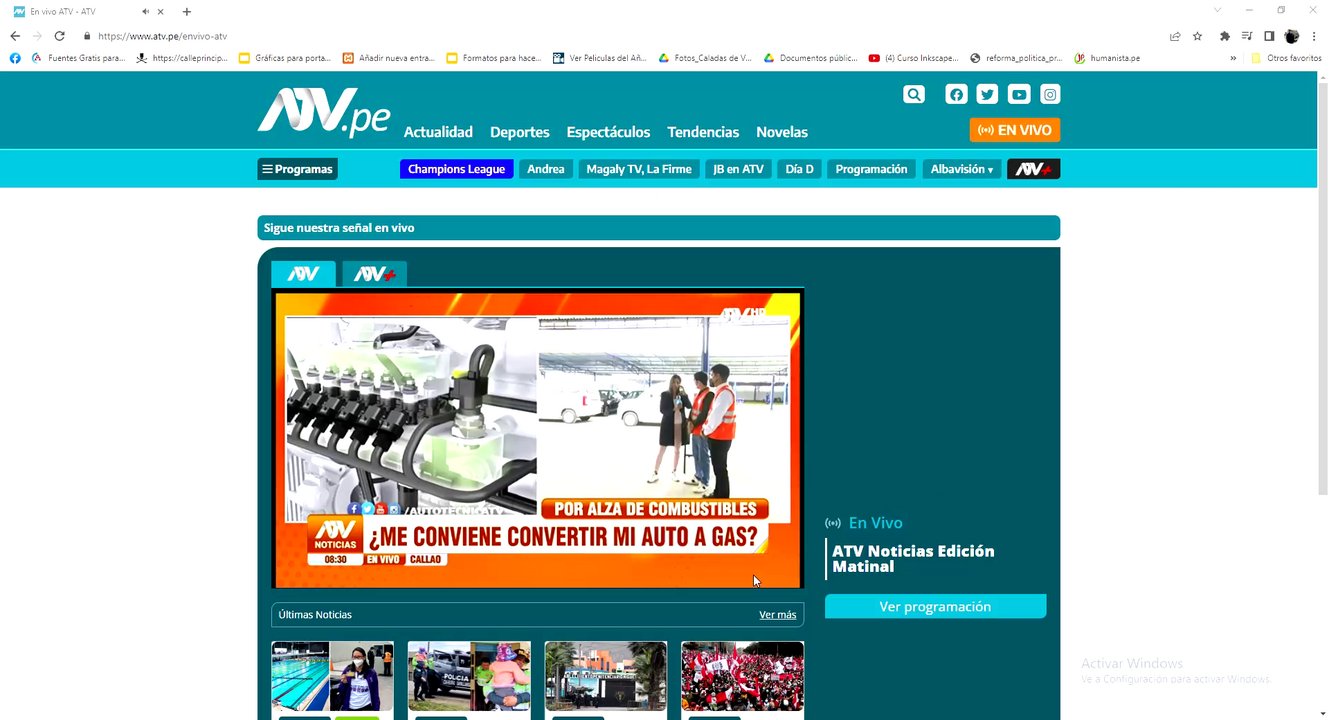This screenshot has height=720, width=1329.
Task: Click the page scrollbar down arrow
Action: 1321,714
